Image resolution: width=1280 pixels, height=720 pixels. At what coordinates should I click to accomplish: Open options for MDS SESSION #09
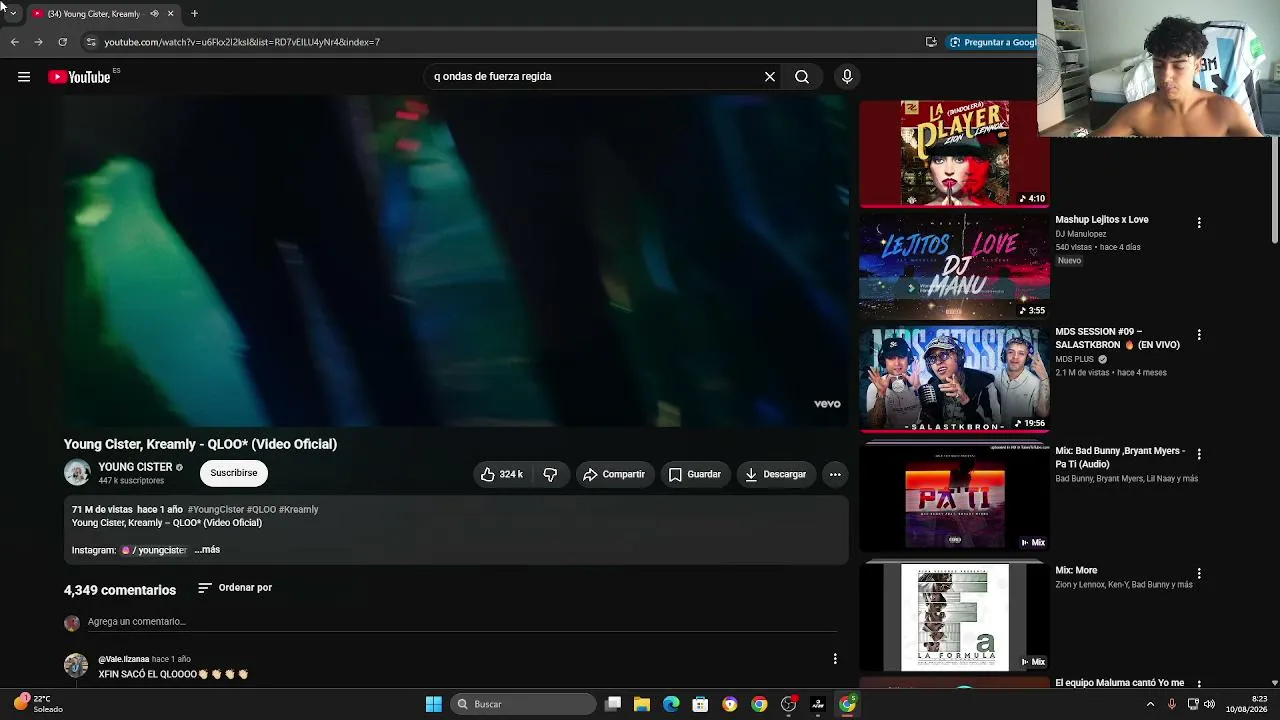[1199, 335]
